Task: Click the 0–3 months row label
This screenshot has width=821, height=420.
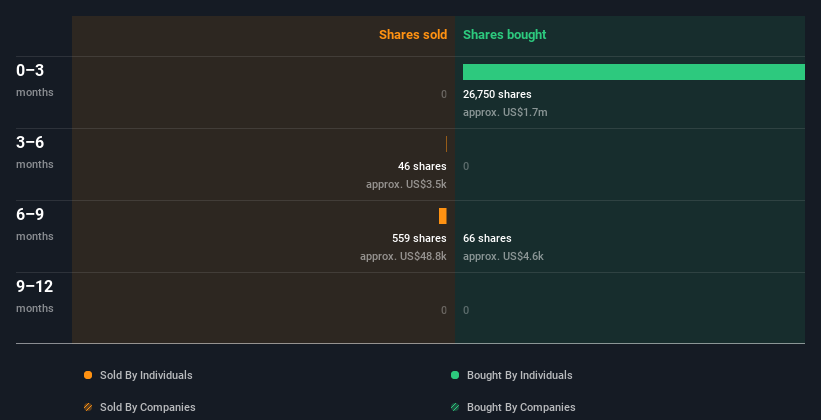Action: coord(35,80)
